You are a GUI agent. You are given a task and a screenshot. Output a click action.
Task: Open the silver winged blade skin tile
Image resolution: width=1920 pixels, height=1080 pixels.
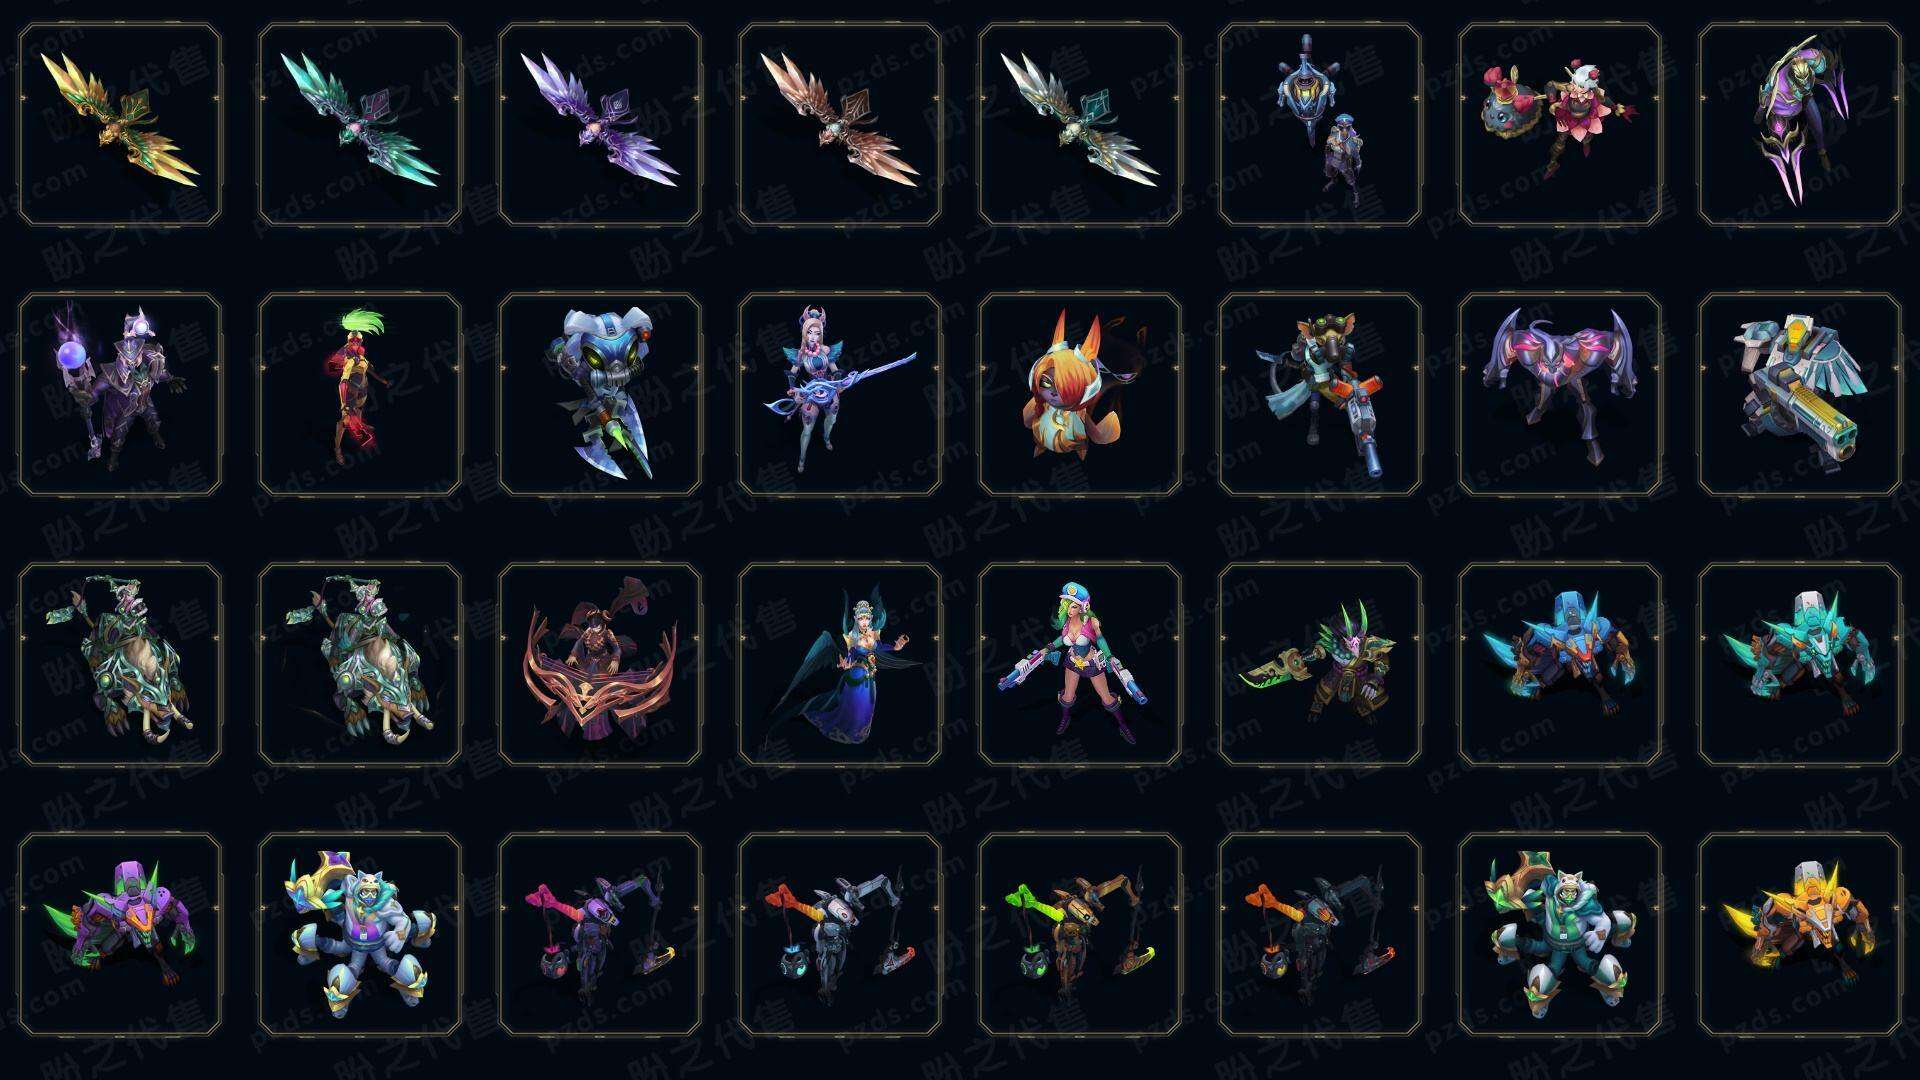1080,125
